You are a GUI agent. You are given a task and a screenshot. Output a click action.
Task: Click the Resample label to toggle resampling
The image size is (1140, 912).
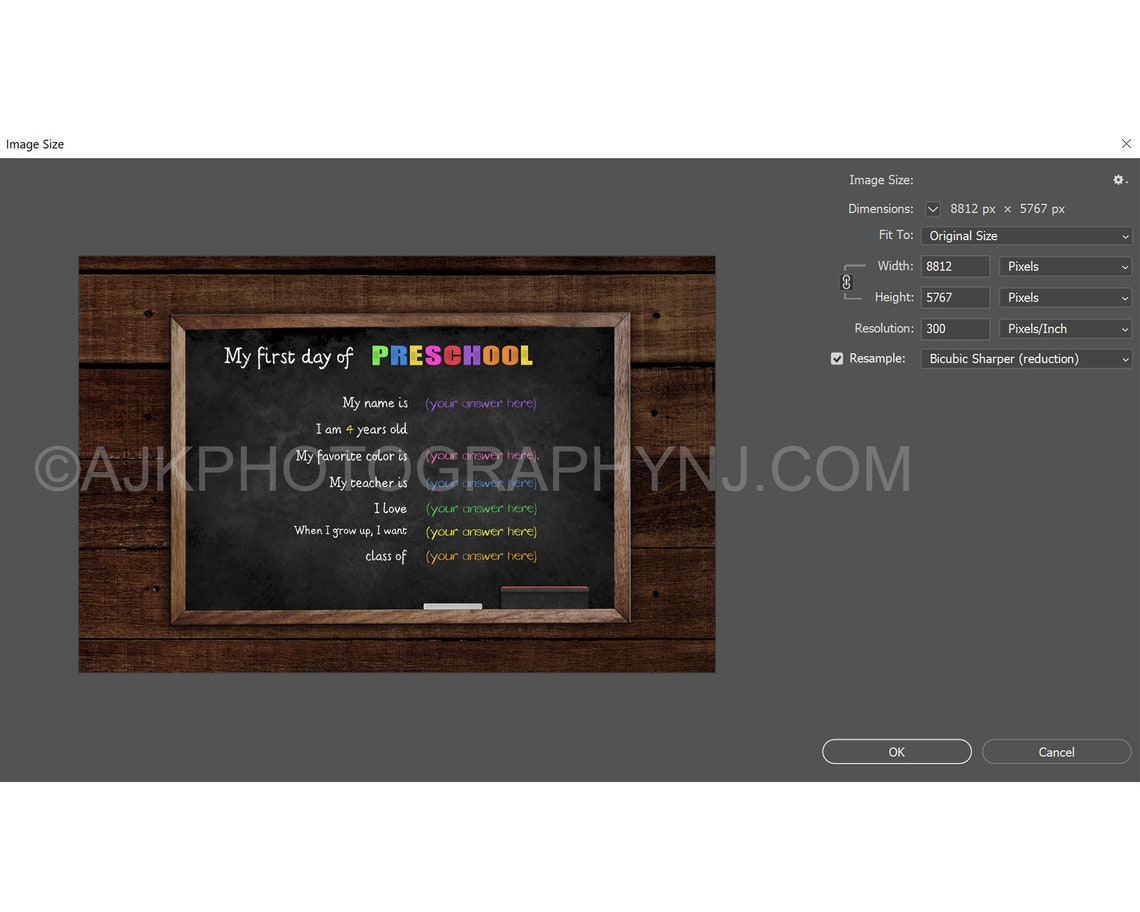tap(879, 358)
